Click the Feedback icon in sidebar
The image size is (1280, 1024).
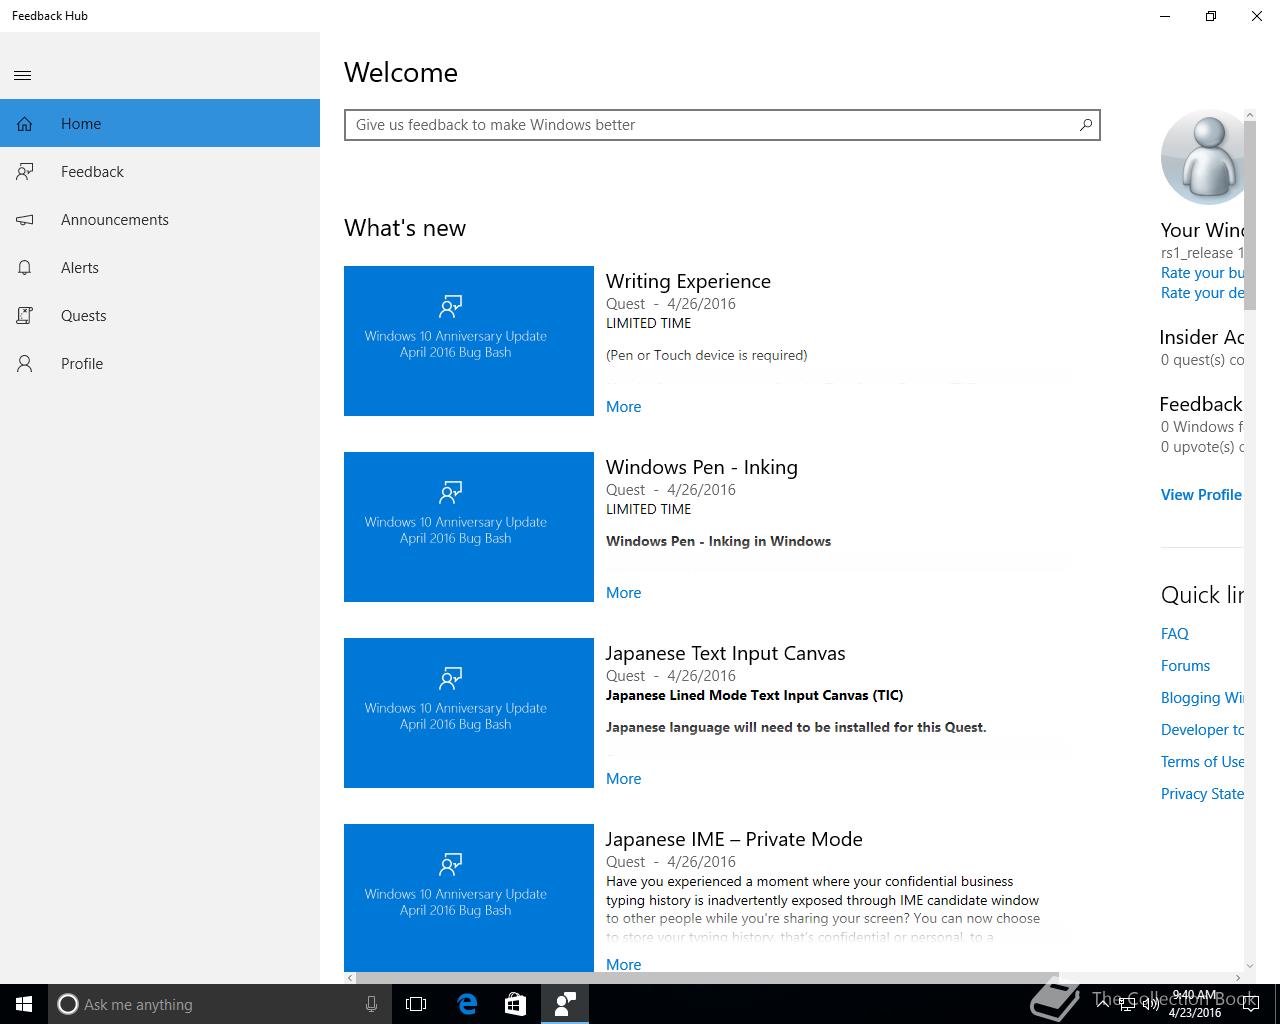pyautogui.click(x=25, y=172)
